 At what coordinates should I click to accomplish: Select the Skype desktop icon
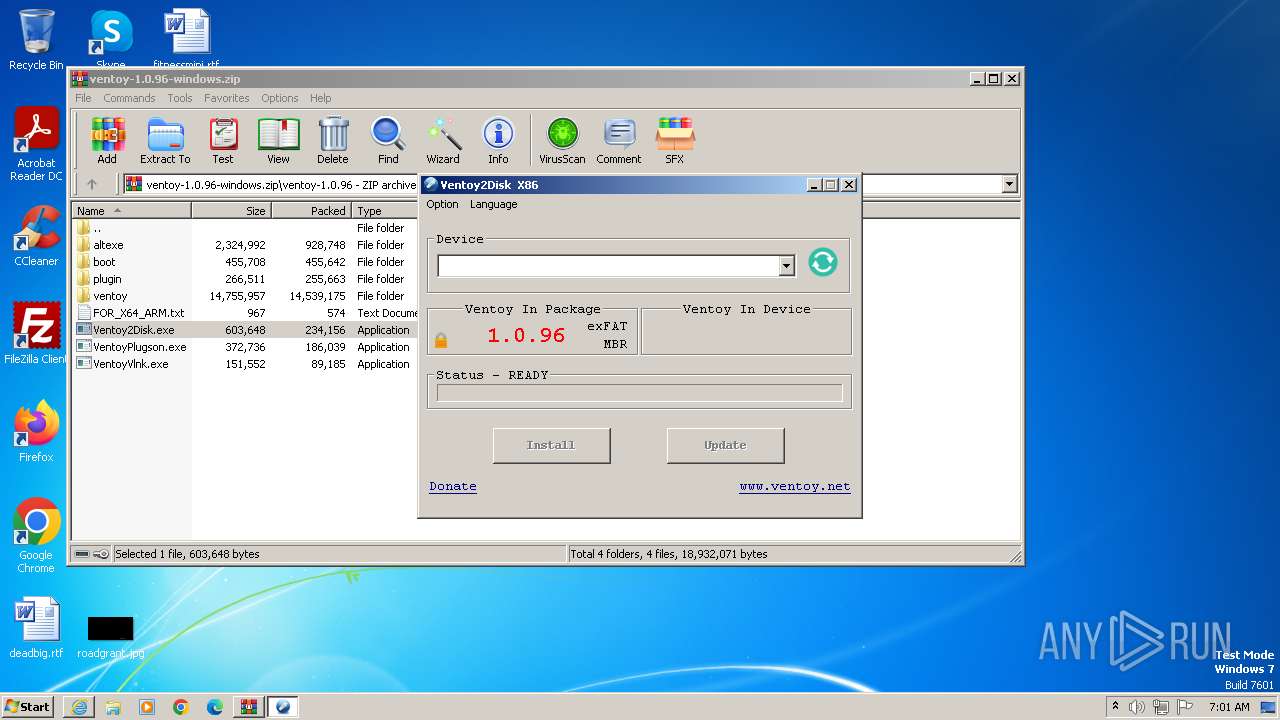[x=110, y=40]
